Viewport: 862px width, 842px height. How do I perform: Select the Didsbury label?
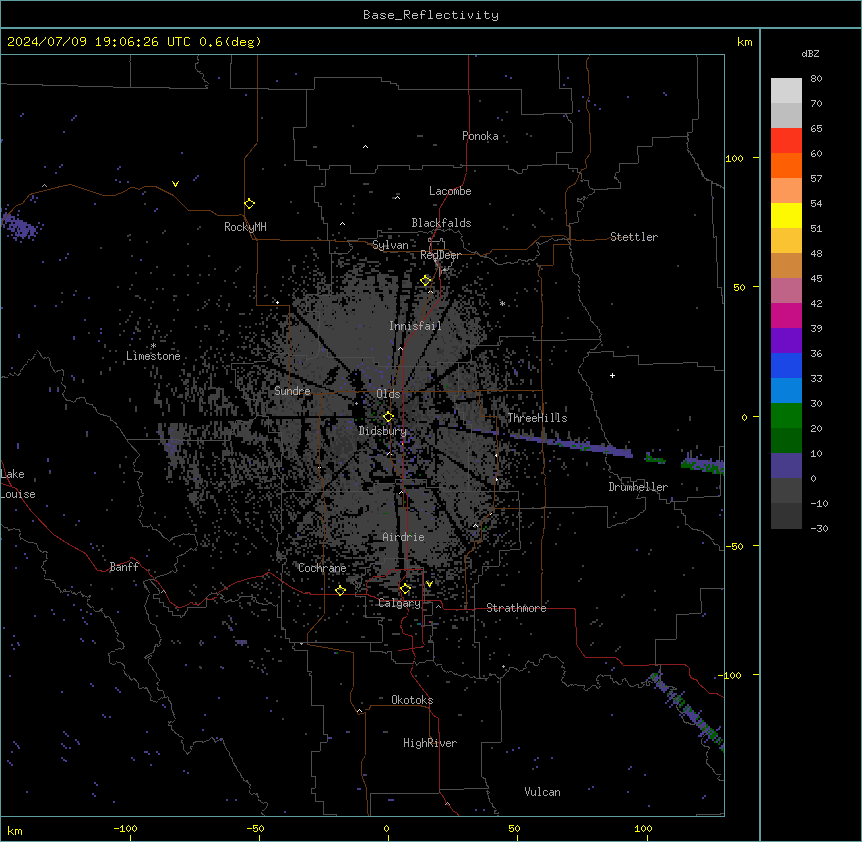tap(383, 431)
